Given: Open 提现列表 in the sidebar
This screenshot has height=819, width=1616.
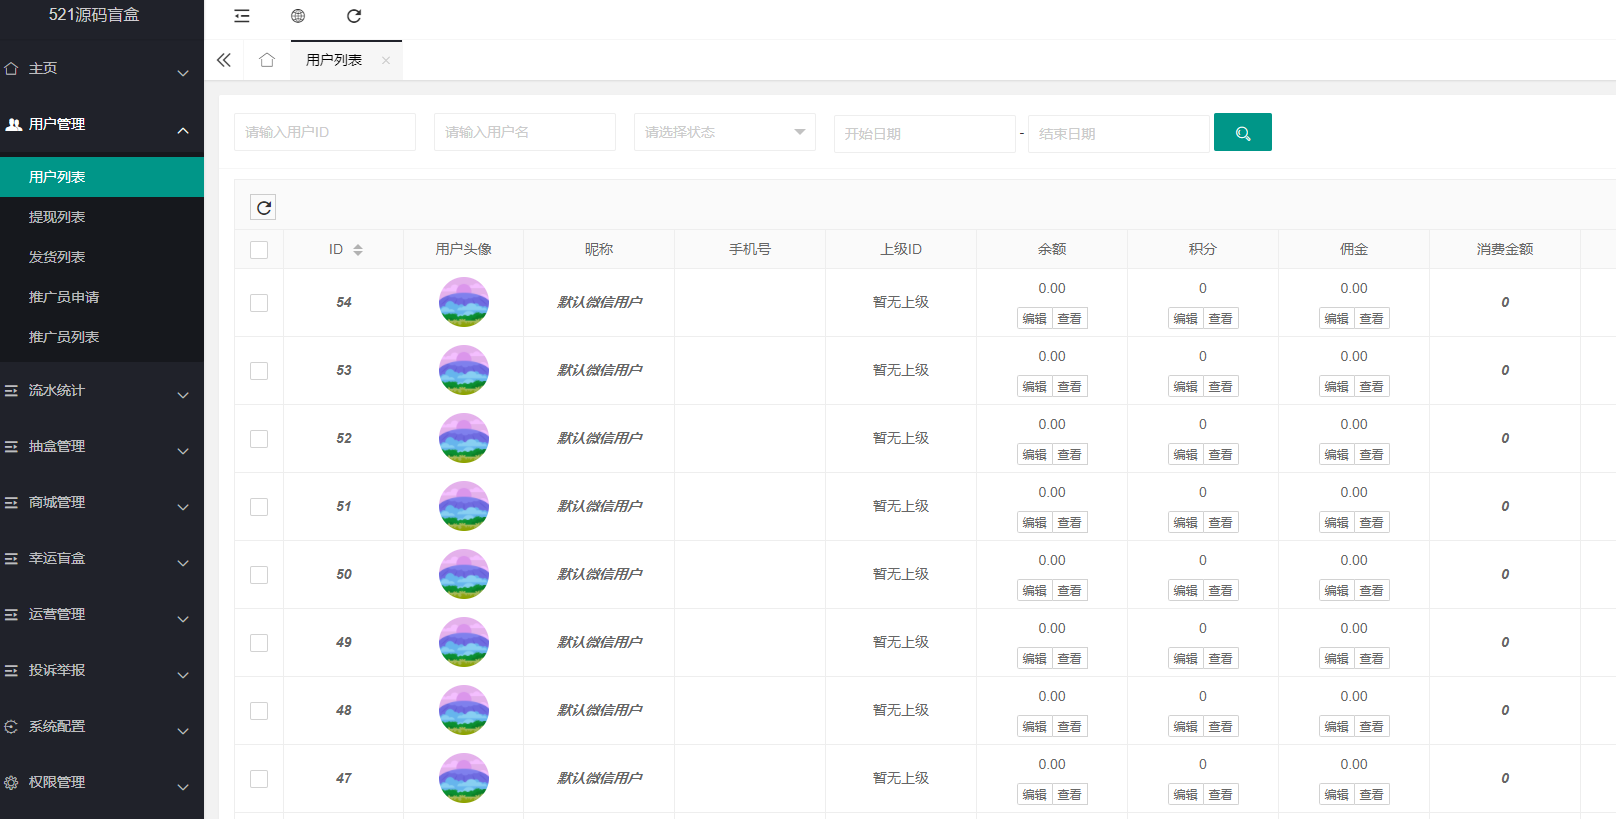Looking at the screenshot, I should (57, 217).
